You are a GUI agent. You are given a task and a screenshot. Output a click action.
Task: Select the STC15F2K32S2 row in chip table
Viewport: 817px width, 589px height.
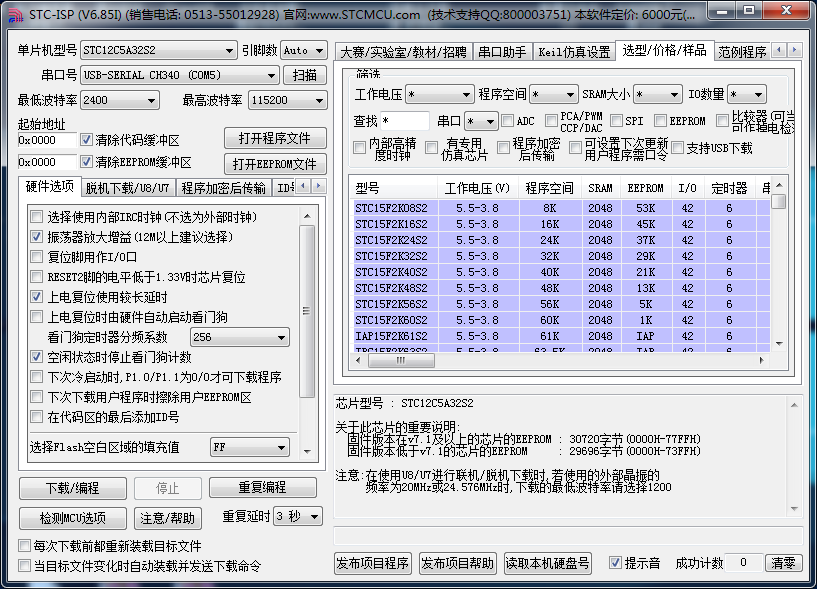coord(391,256)
